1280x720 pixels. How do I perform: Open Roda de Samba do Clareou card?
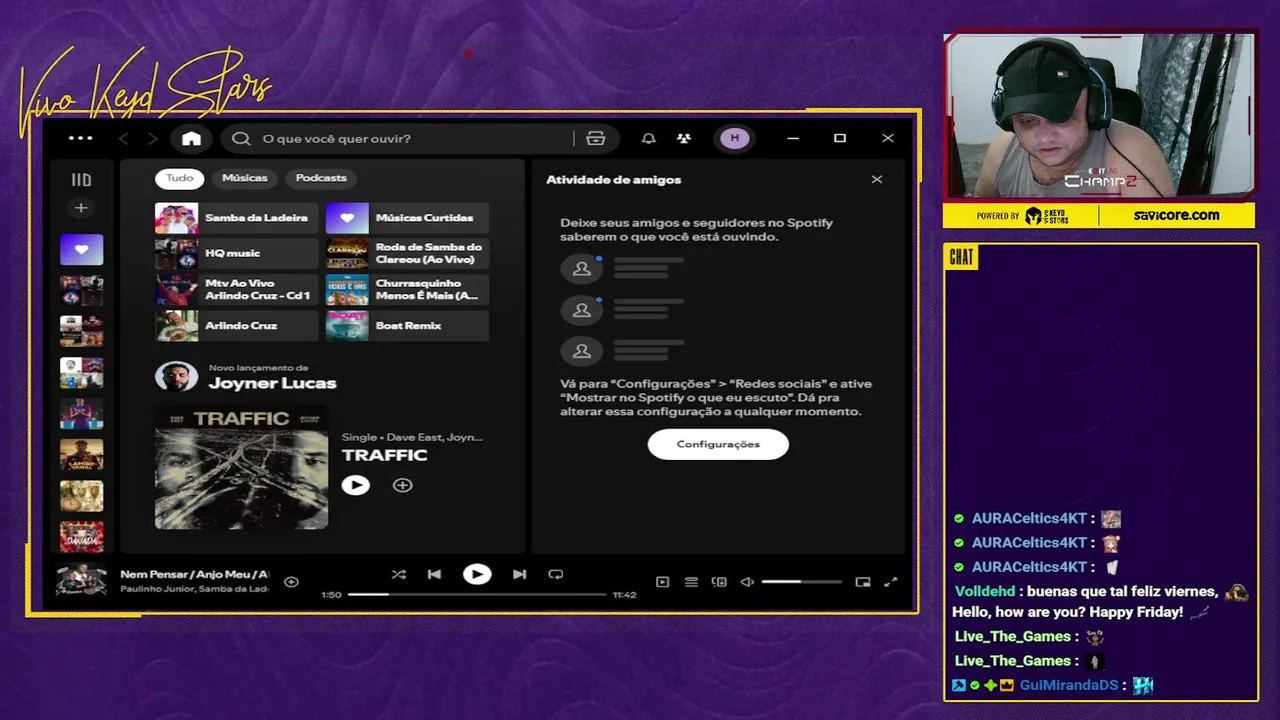pos(407,254)
